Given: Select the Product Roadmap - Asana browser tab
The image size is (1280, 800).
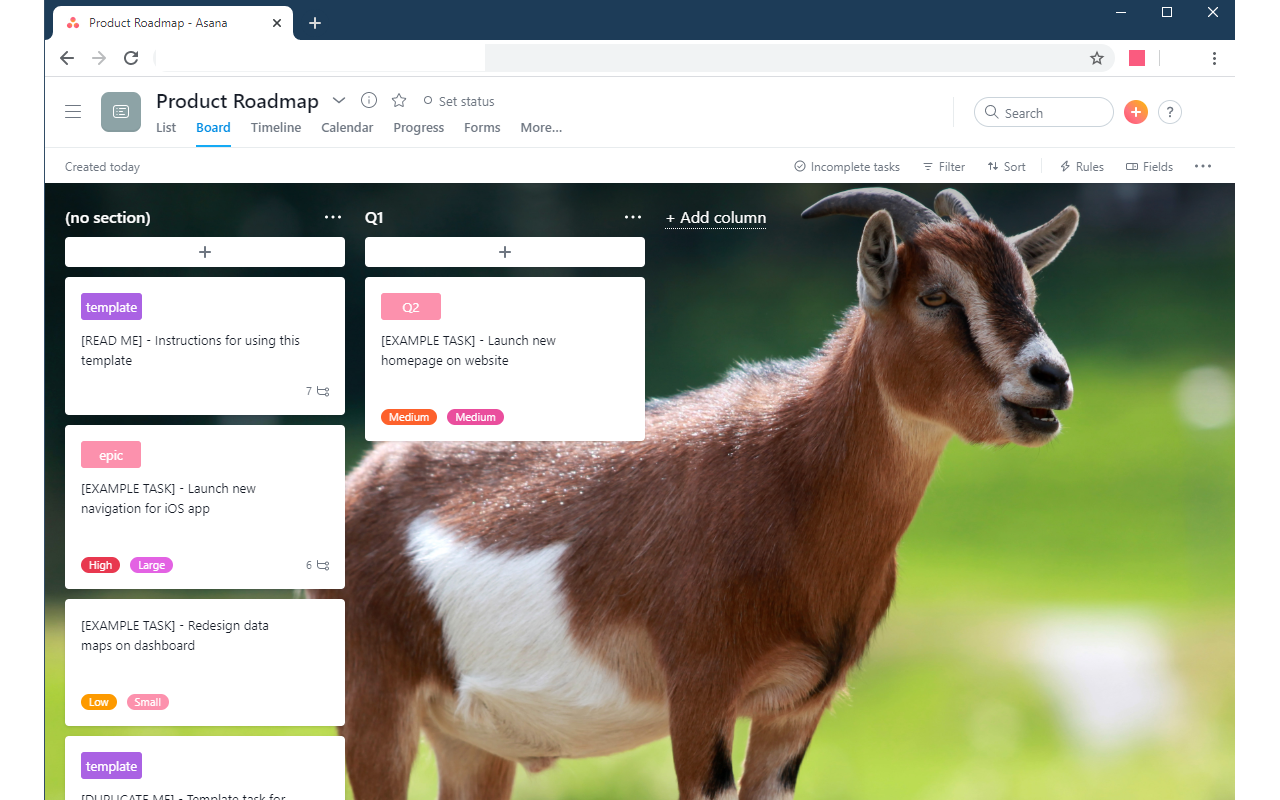Looking at the screenshot, I should [x=175, y=22].
